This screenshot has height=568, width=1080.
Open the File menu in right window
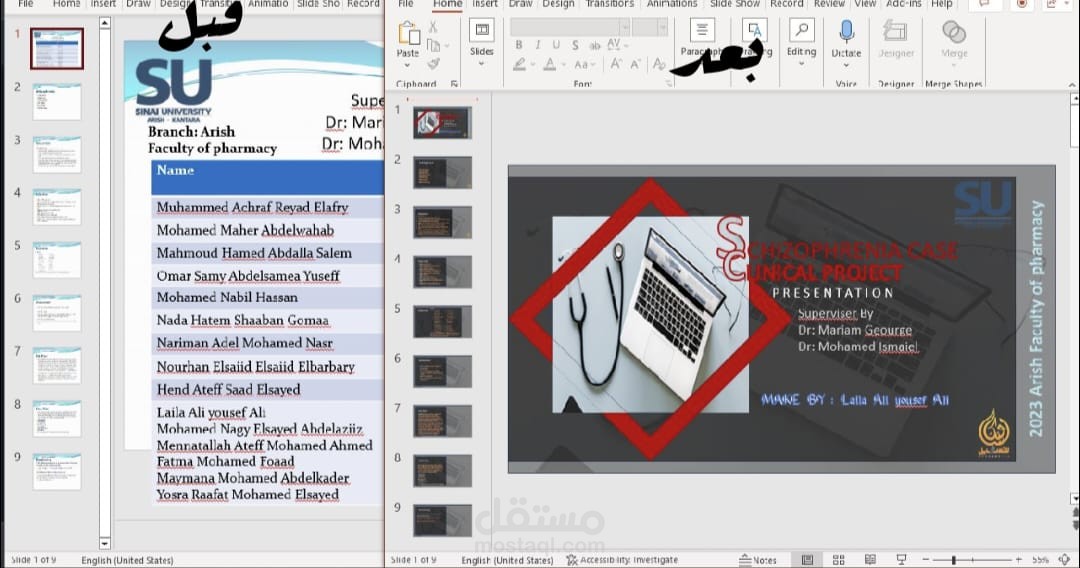(406, 4)
